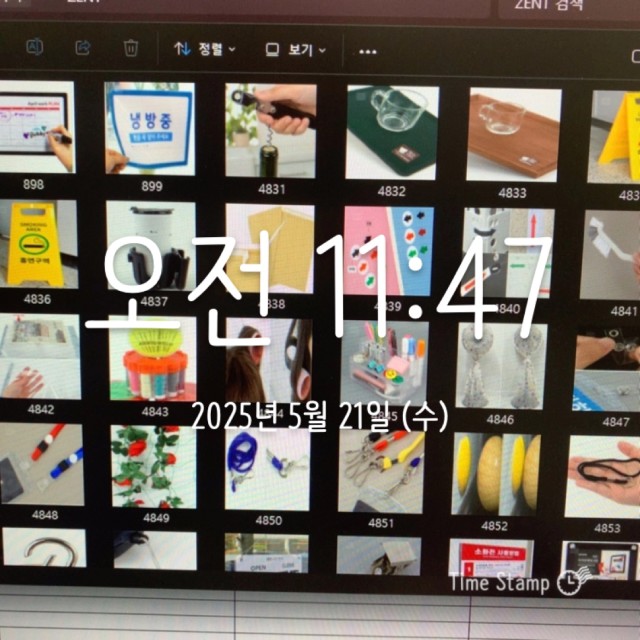Click the file name label 4853

[x=607, y=528]
